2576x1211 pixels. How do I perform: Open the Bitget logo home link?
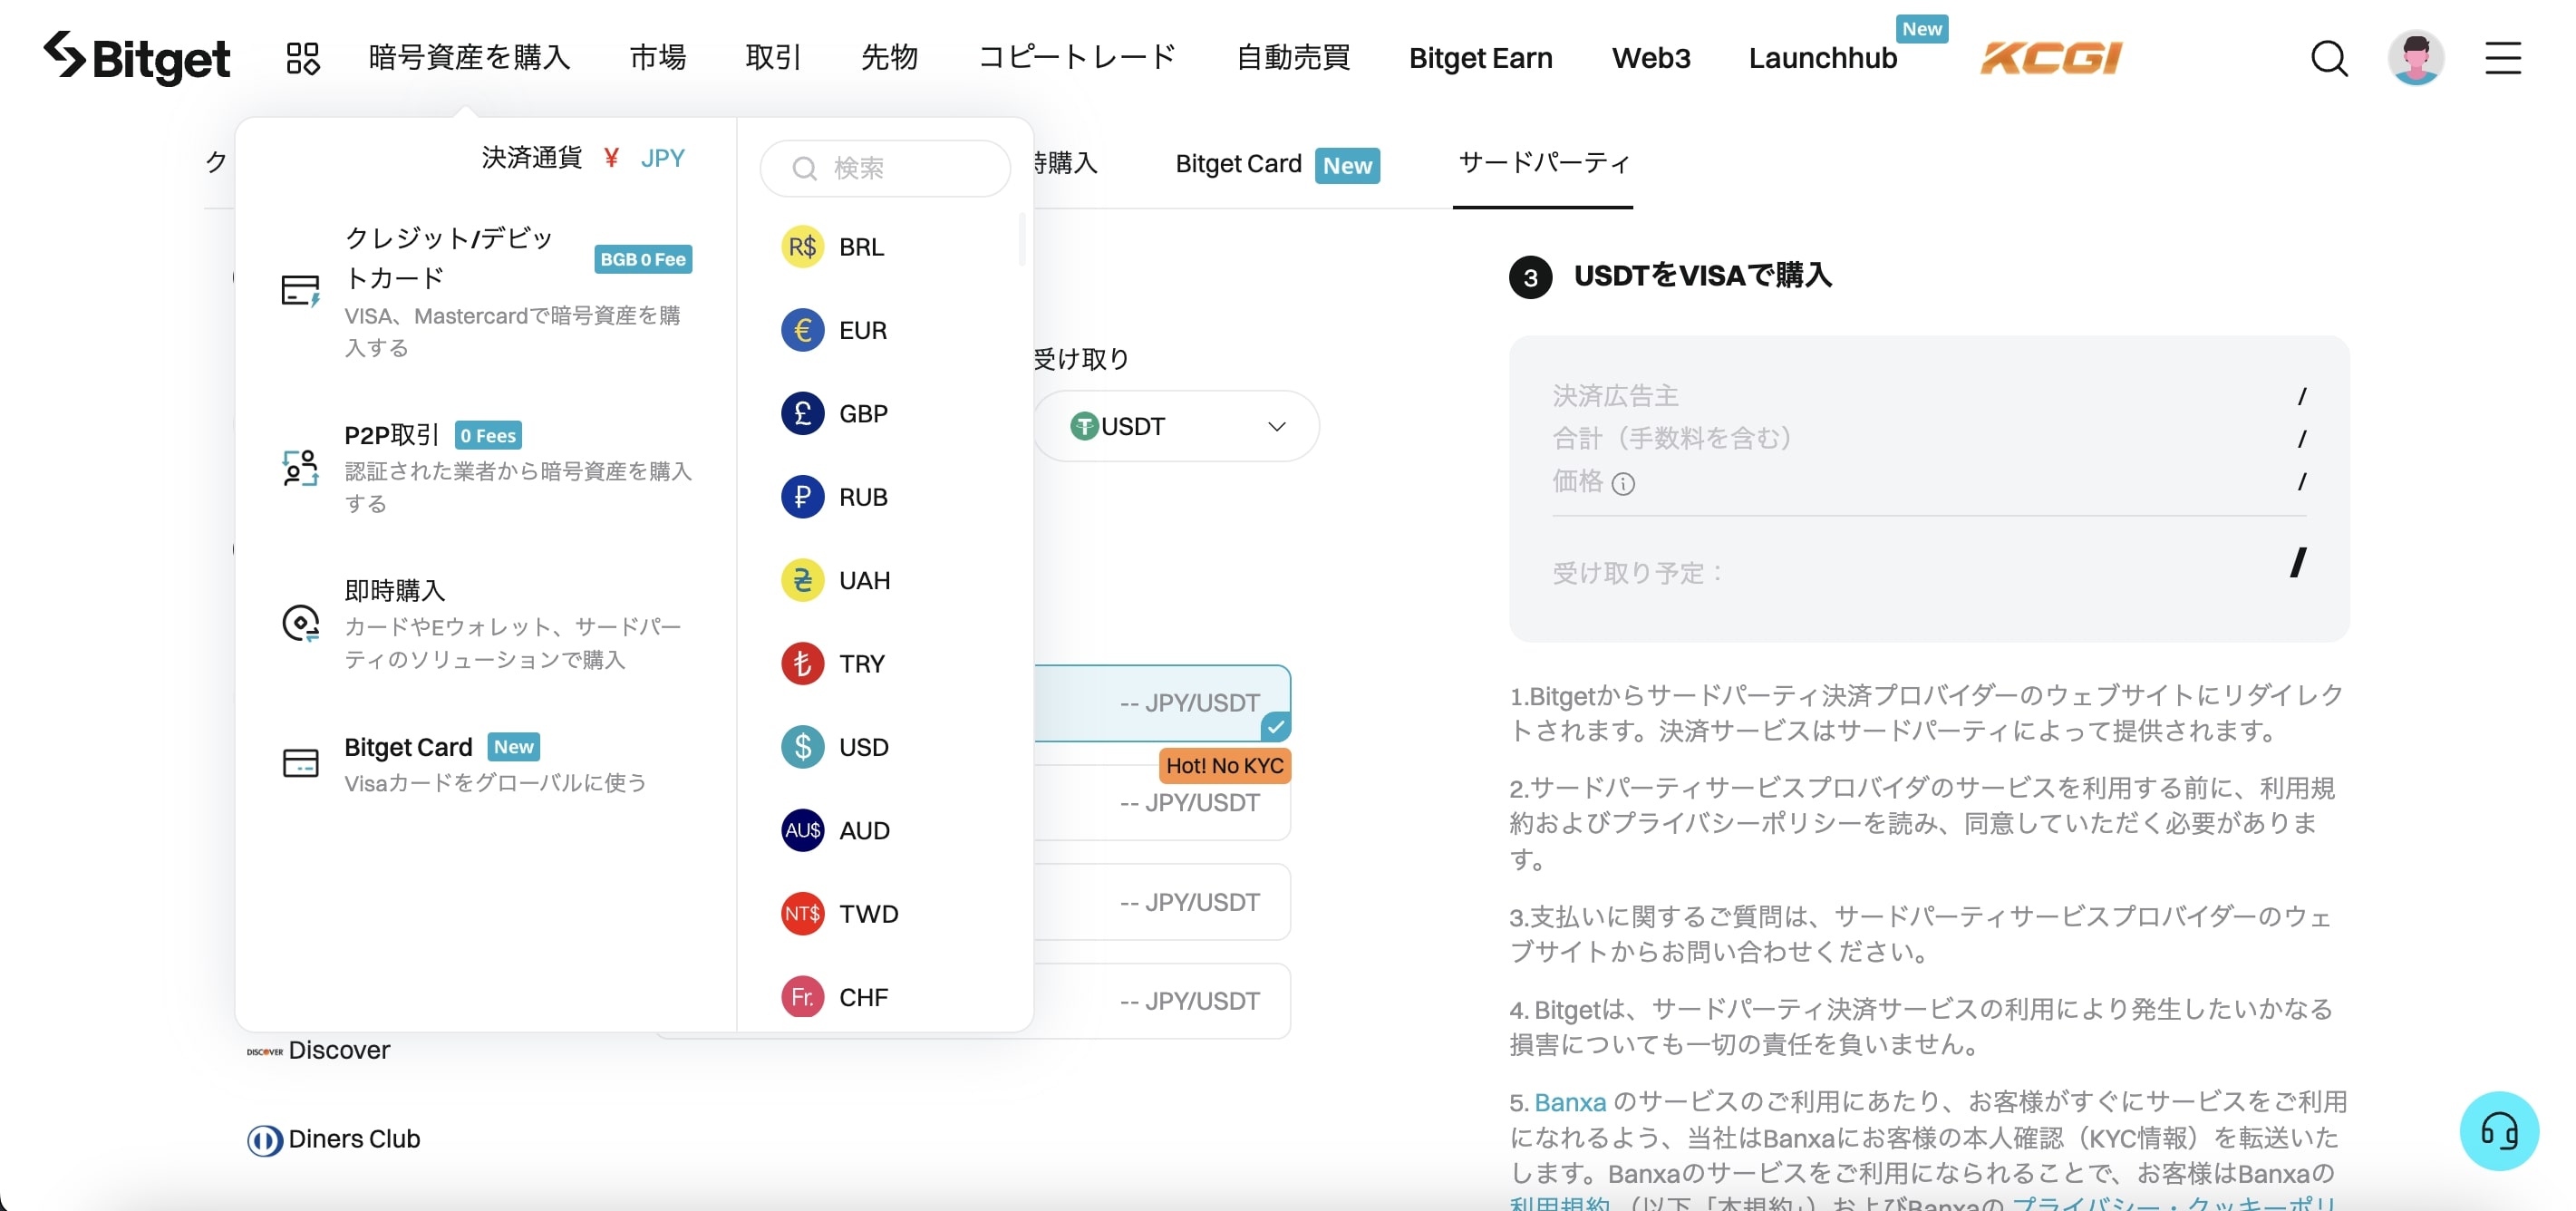pos(137,58)
